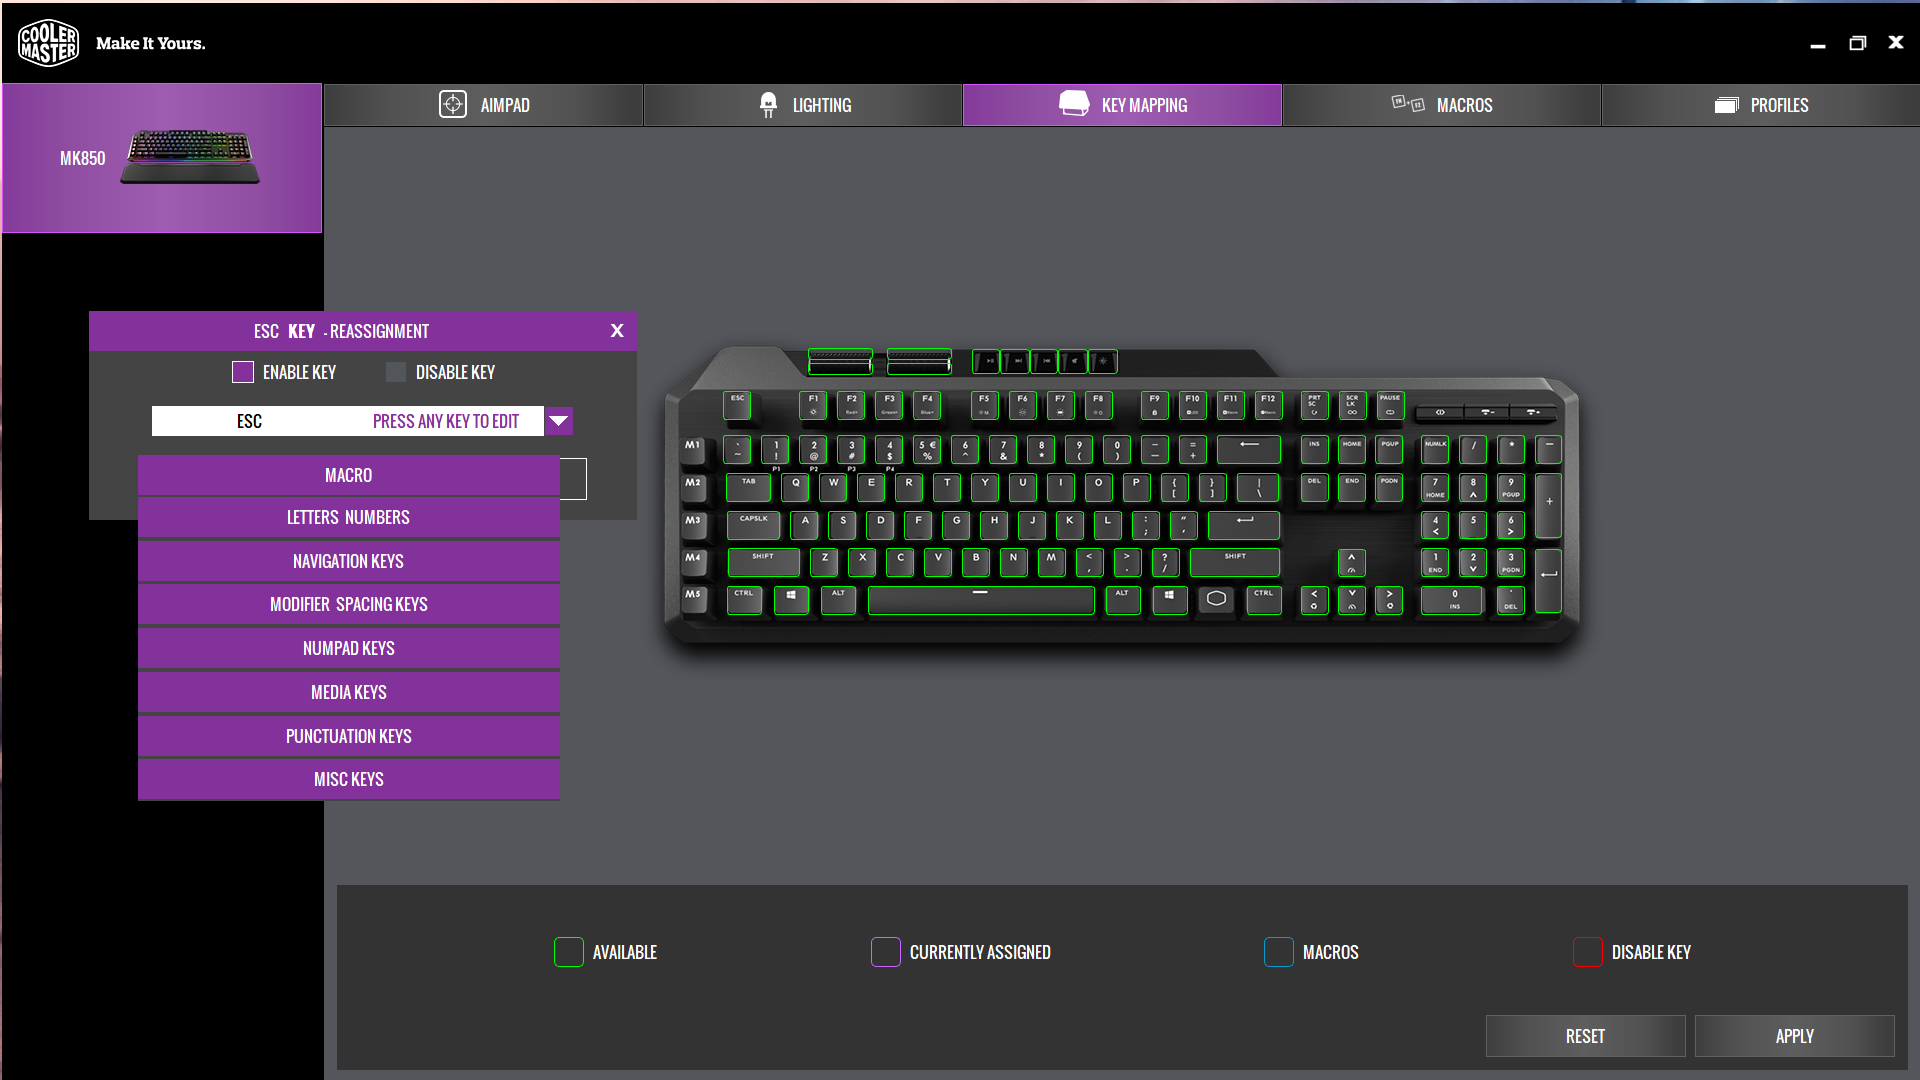Open the Macros tab

pos(1441,105)
